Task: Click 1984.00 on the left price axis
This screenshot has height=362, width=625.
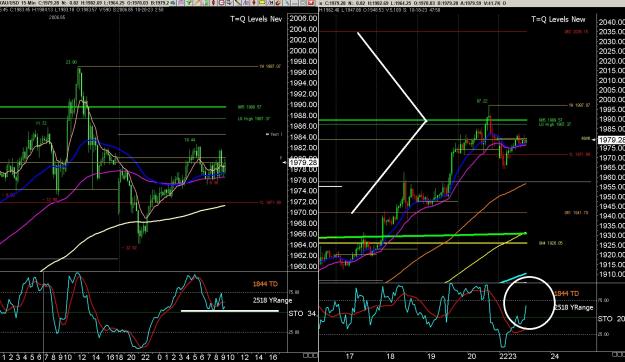Action: point(303,137)
